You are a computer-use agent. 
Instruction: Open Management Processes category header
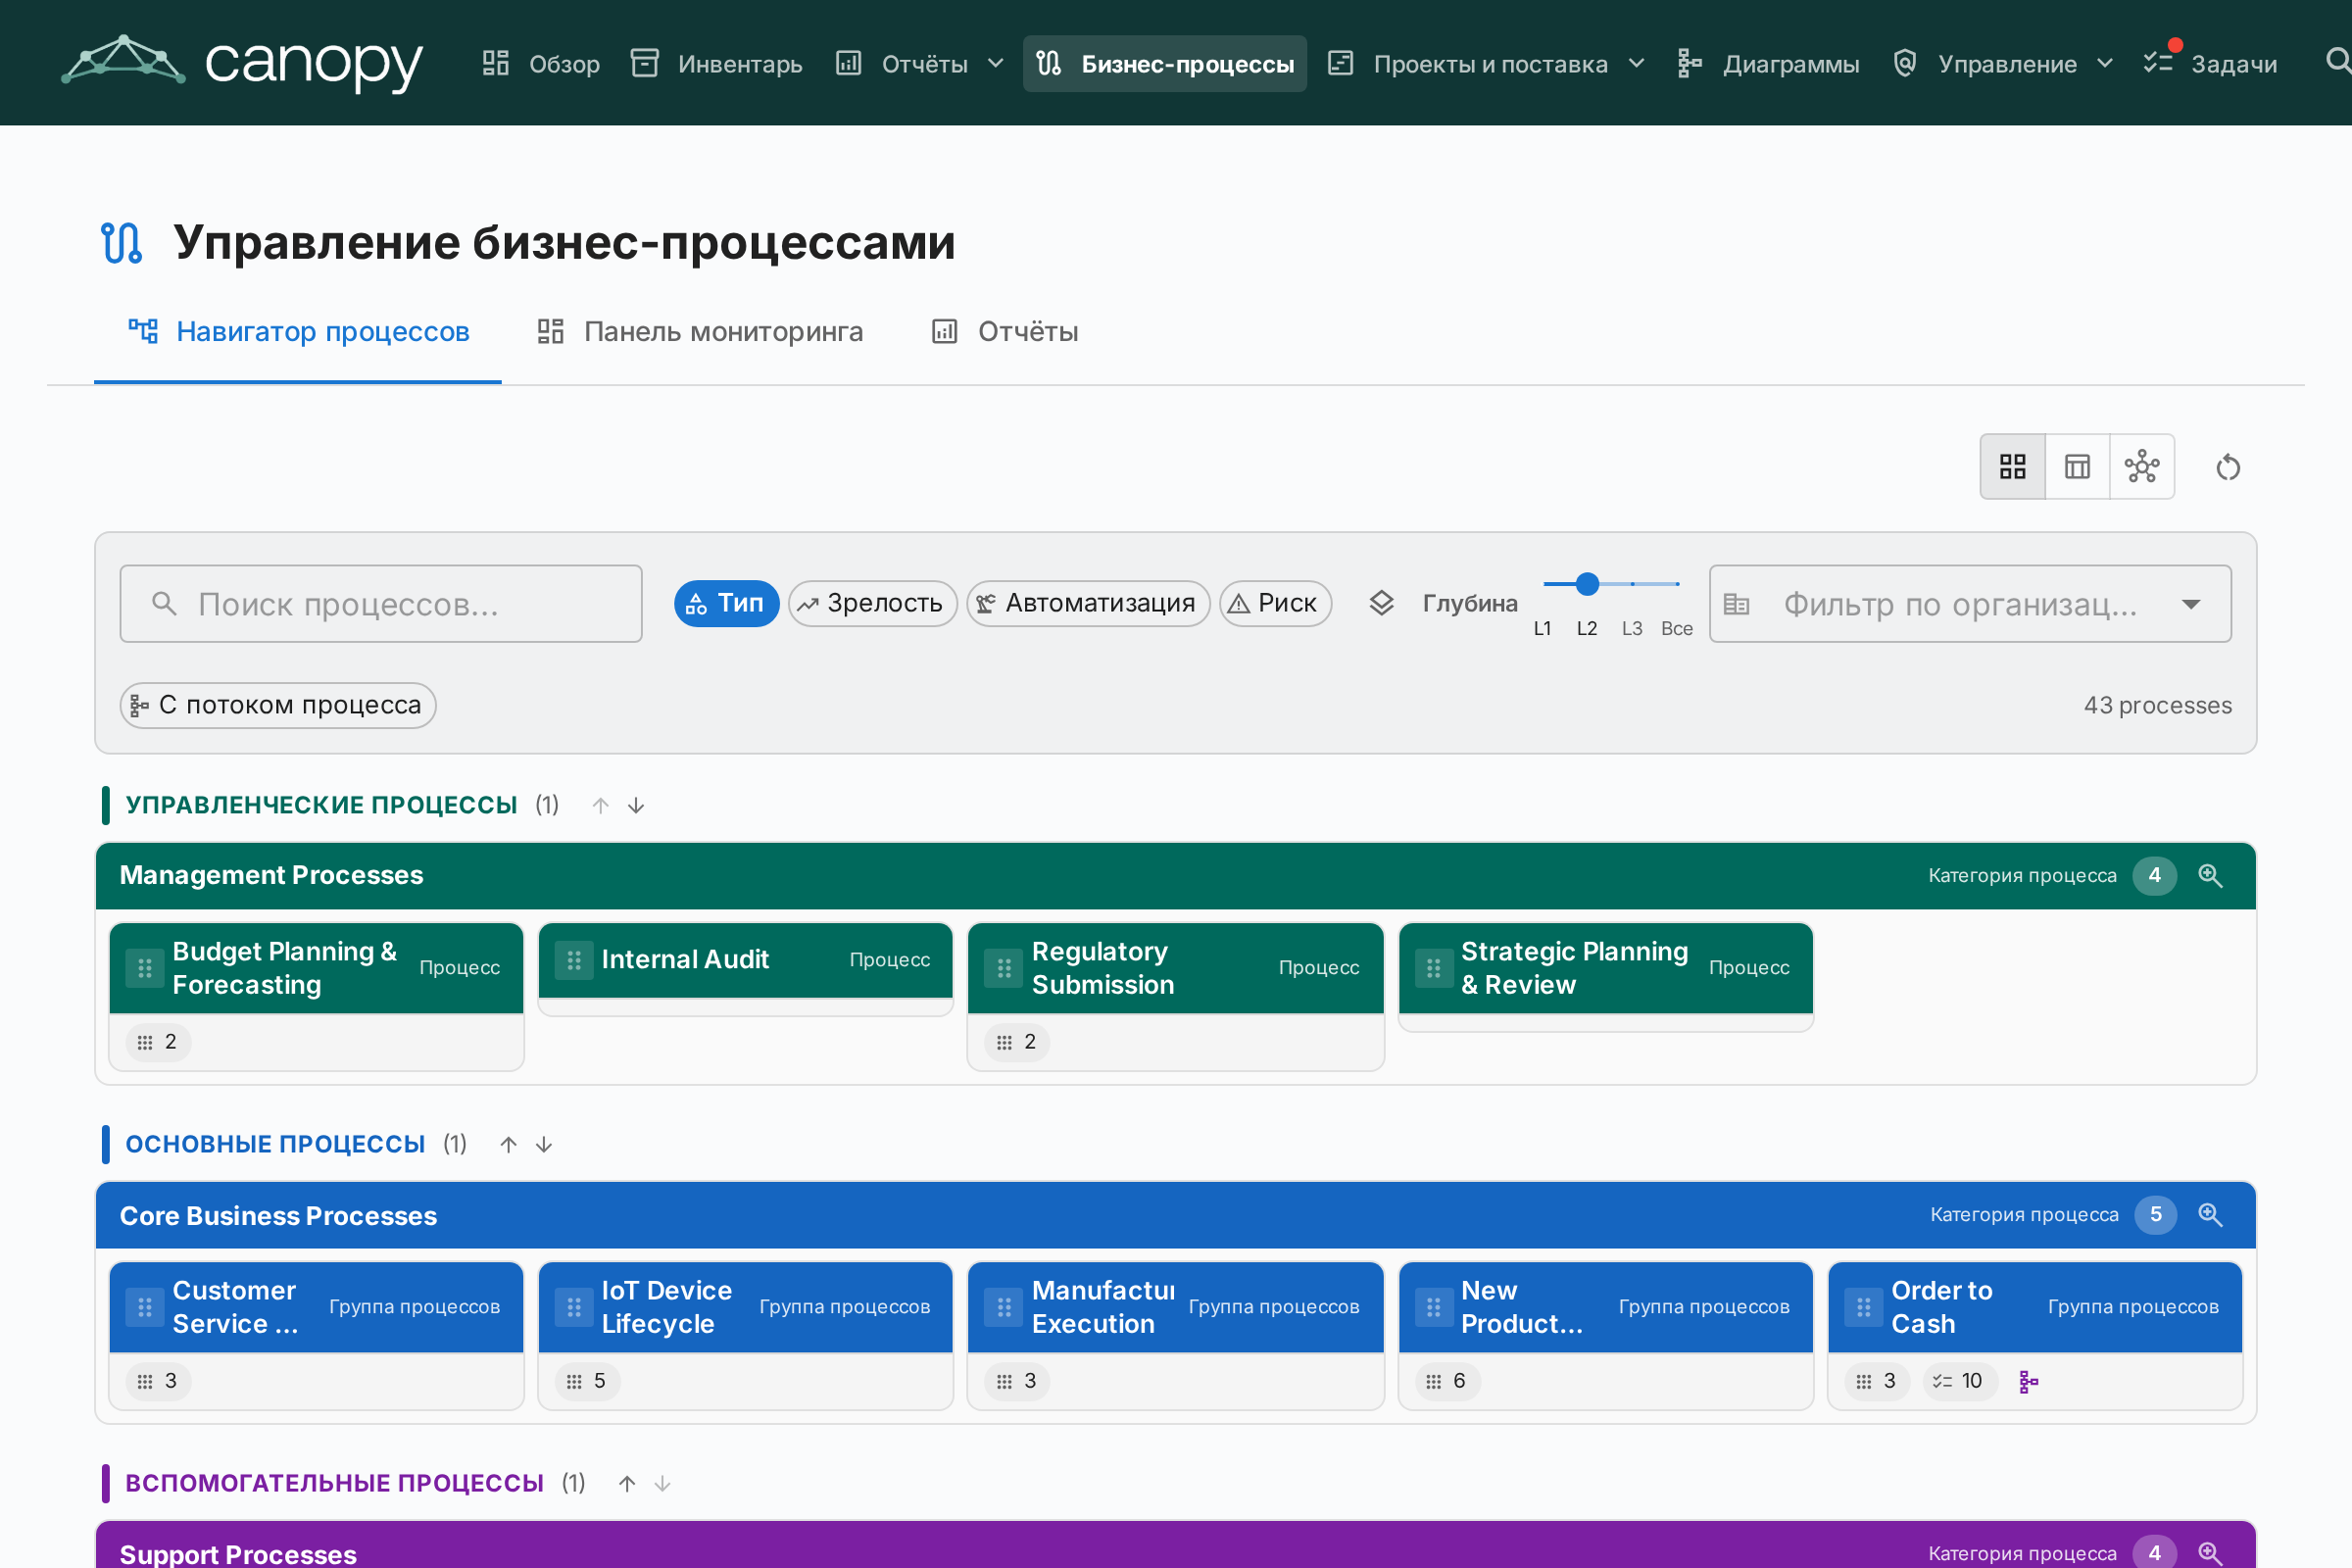(x=1176, y=875)
